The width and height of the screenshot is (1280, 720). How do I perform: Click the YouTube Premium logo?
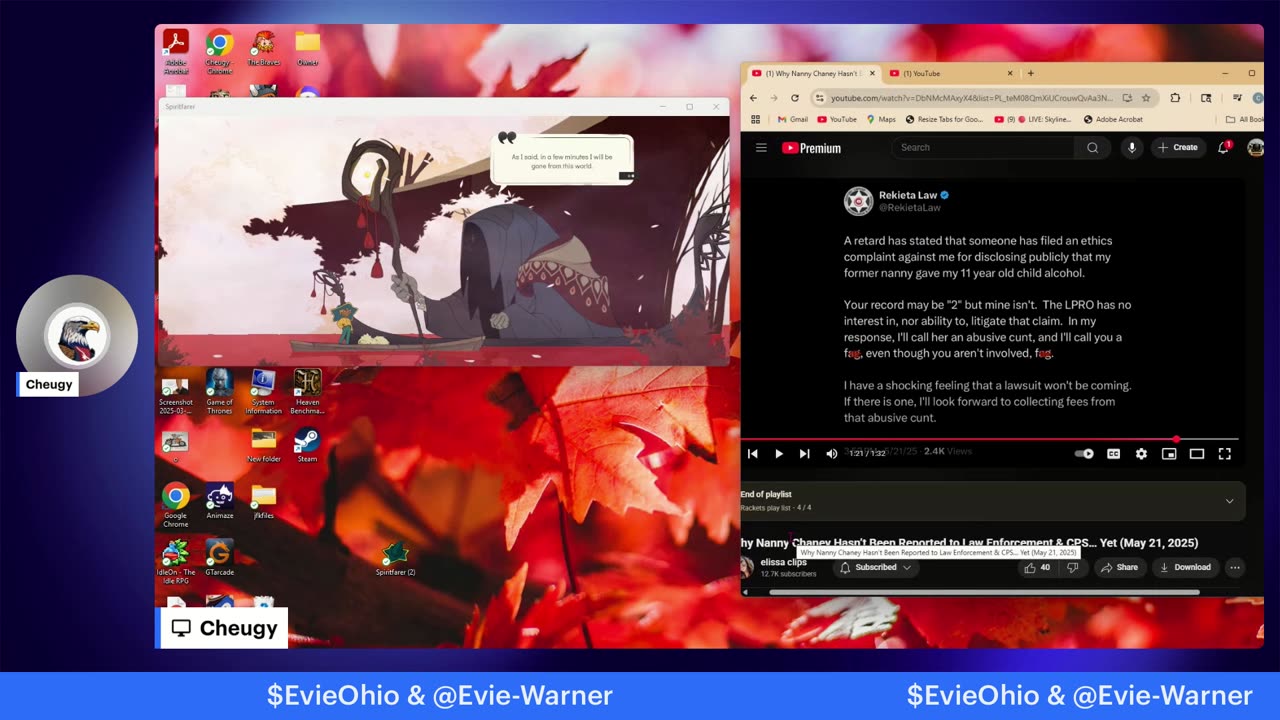tap(811, 148)
